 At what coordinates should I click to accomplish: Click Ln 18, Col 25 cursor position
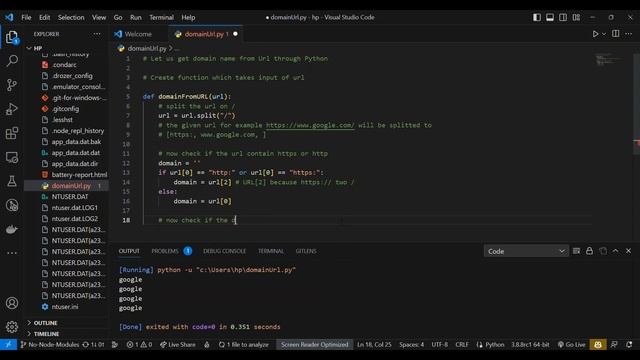374,344
